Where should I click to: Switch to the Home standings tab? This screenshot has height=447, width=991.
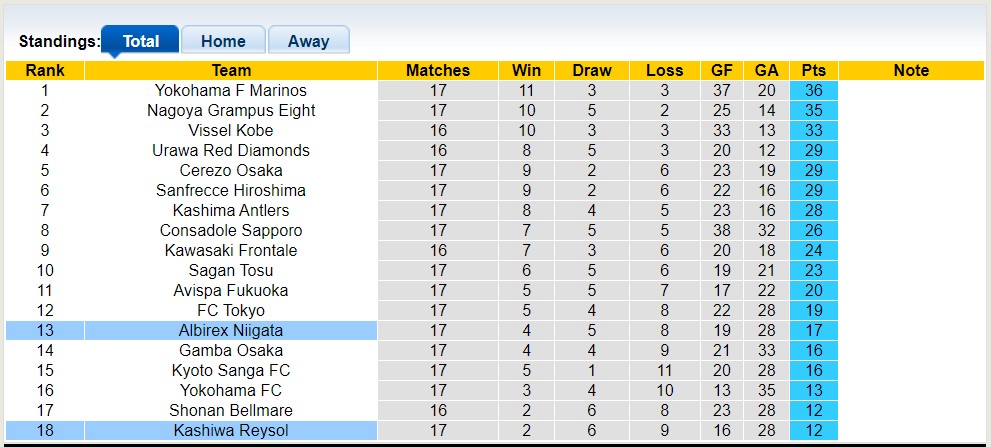point(223,41)
